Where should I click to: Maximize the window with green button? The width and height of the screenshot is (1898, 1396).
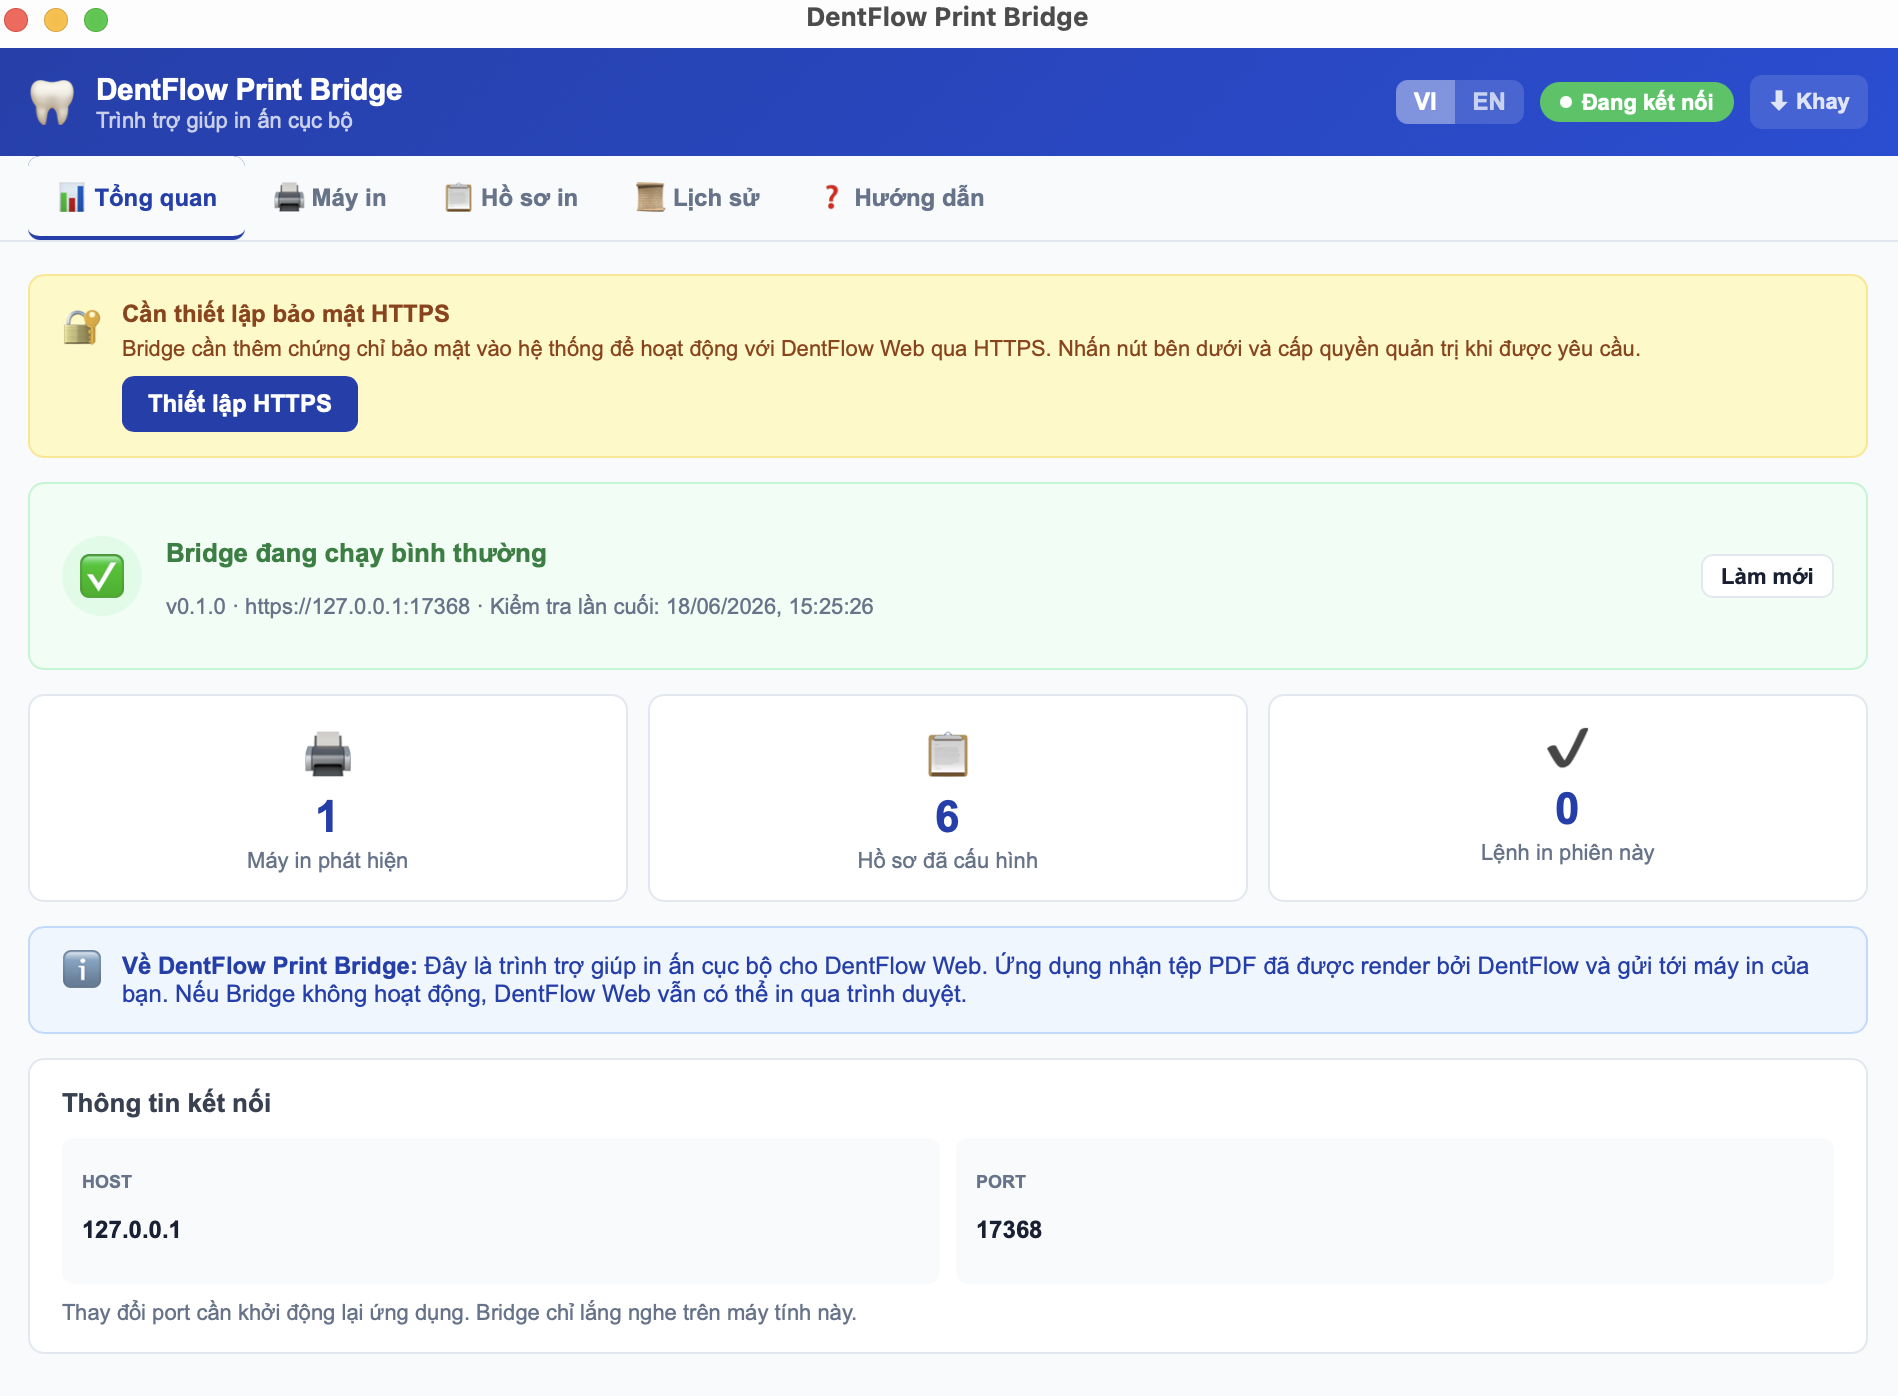96,19
